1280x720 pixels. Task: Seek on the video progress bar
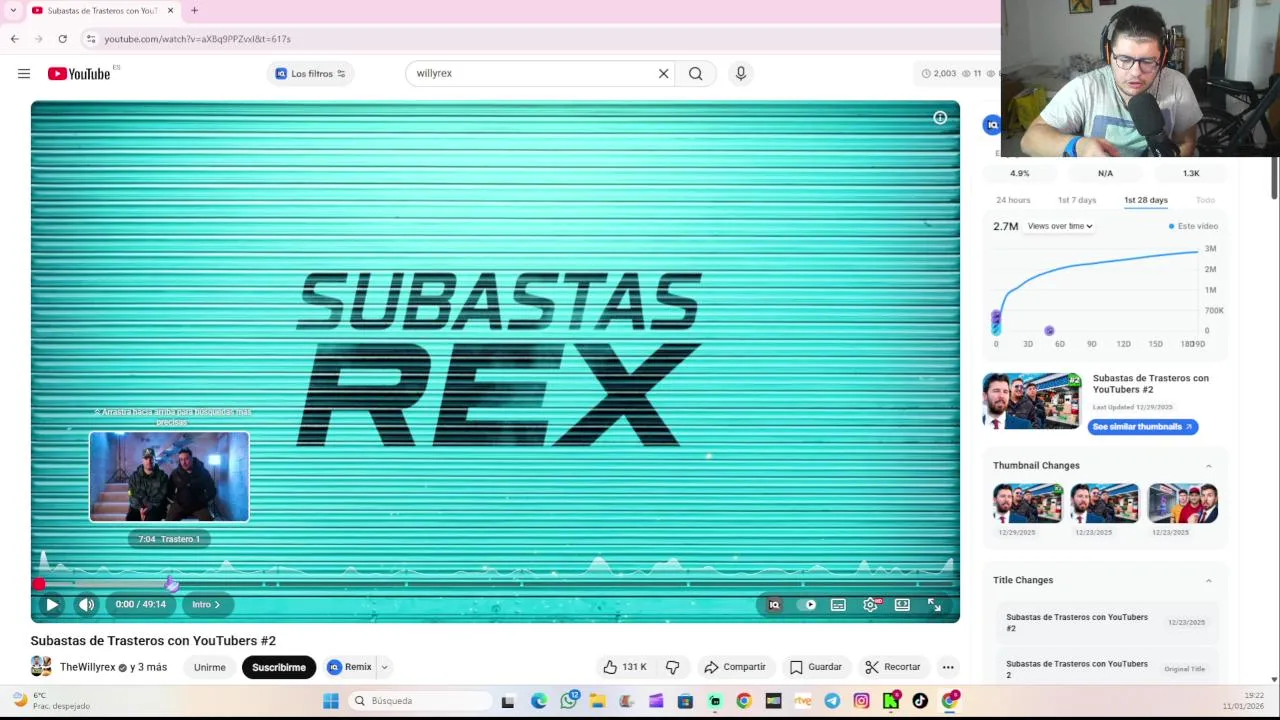click(496, 583)
